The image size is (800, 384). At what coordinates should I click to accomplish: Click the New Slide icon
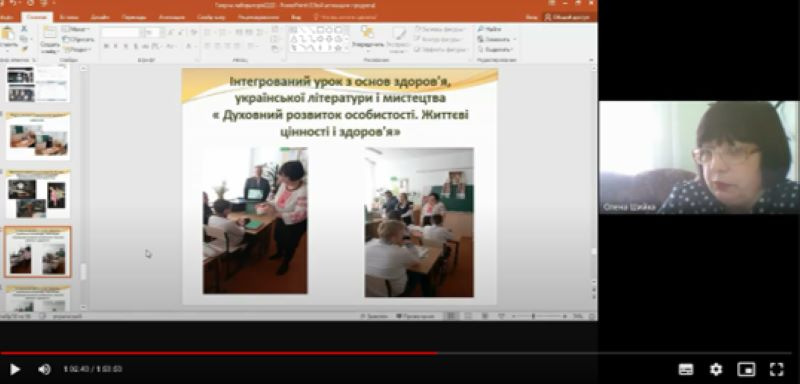point(49,39)
